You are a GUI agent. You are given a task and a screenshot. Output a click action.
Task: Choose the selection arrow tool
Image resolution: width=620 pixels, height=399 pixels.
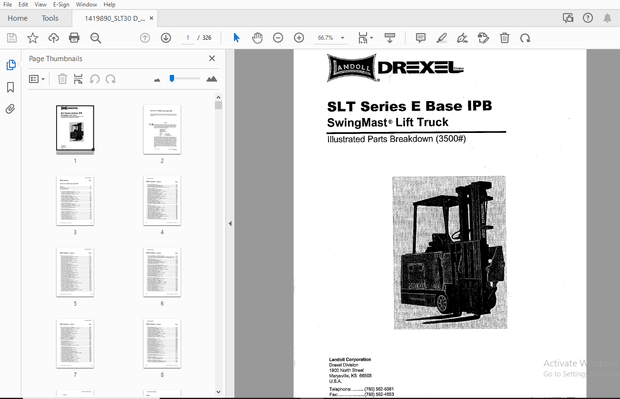pos(236,38)
